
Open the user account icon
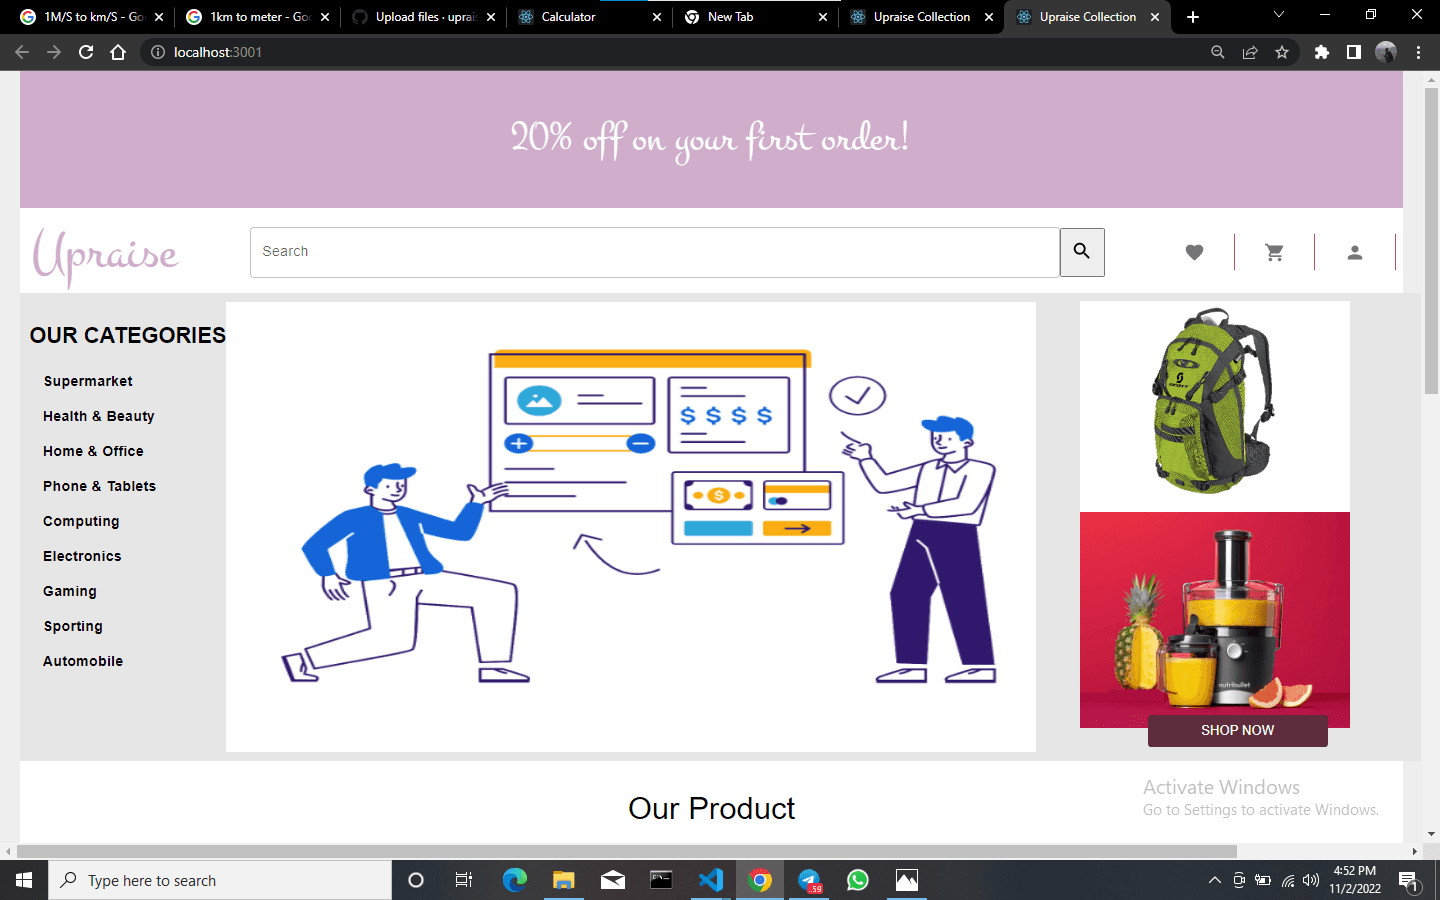click(x=1354, y=252)
